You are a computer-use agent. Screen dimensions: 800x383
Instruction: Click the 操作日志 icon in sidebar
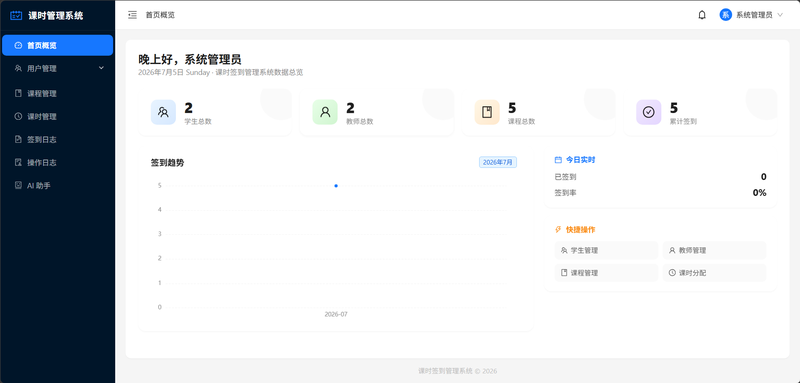pyautogui.click(x=18, y=163)
